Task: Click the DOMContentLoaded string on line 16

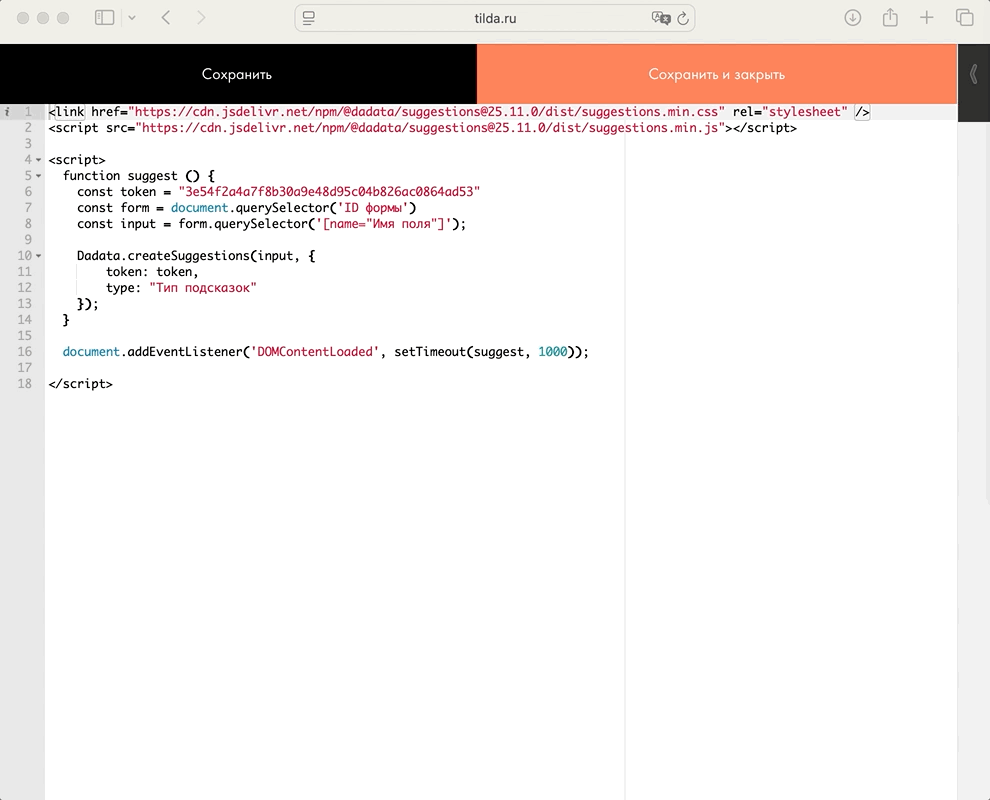Action: [x=316, y=352]
